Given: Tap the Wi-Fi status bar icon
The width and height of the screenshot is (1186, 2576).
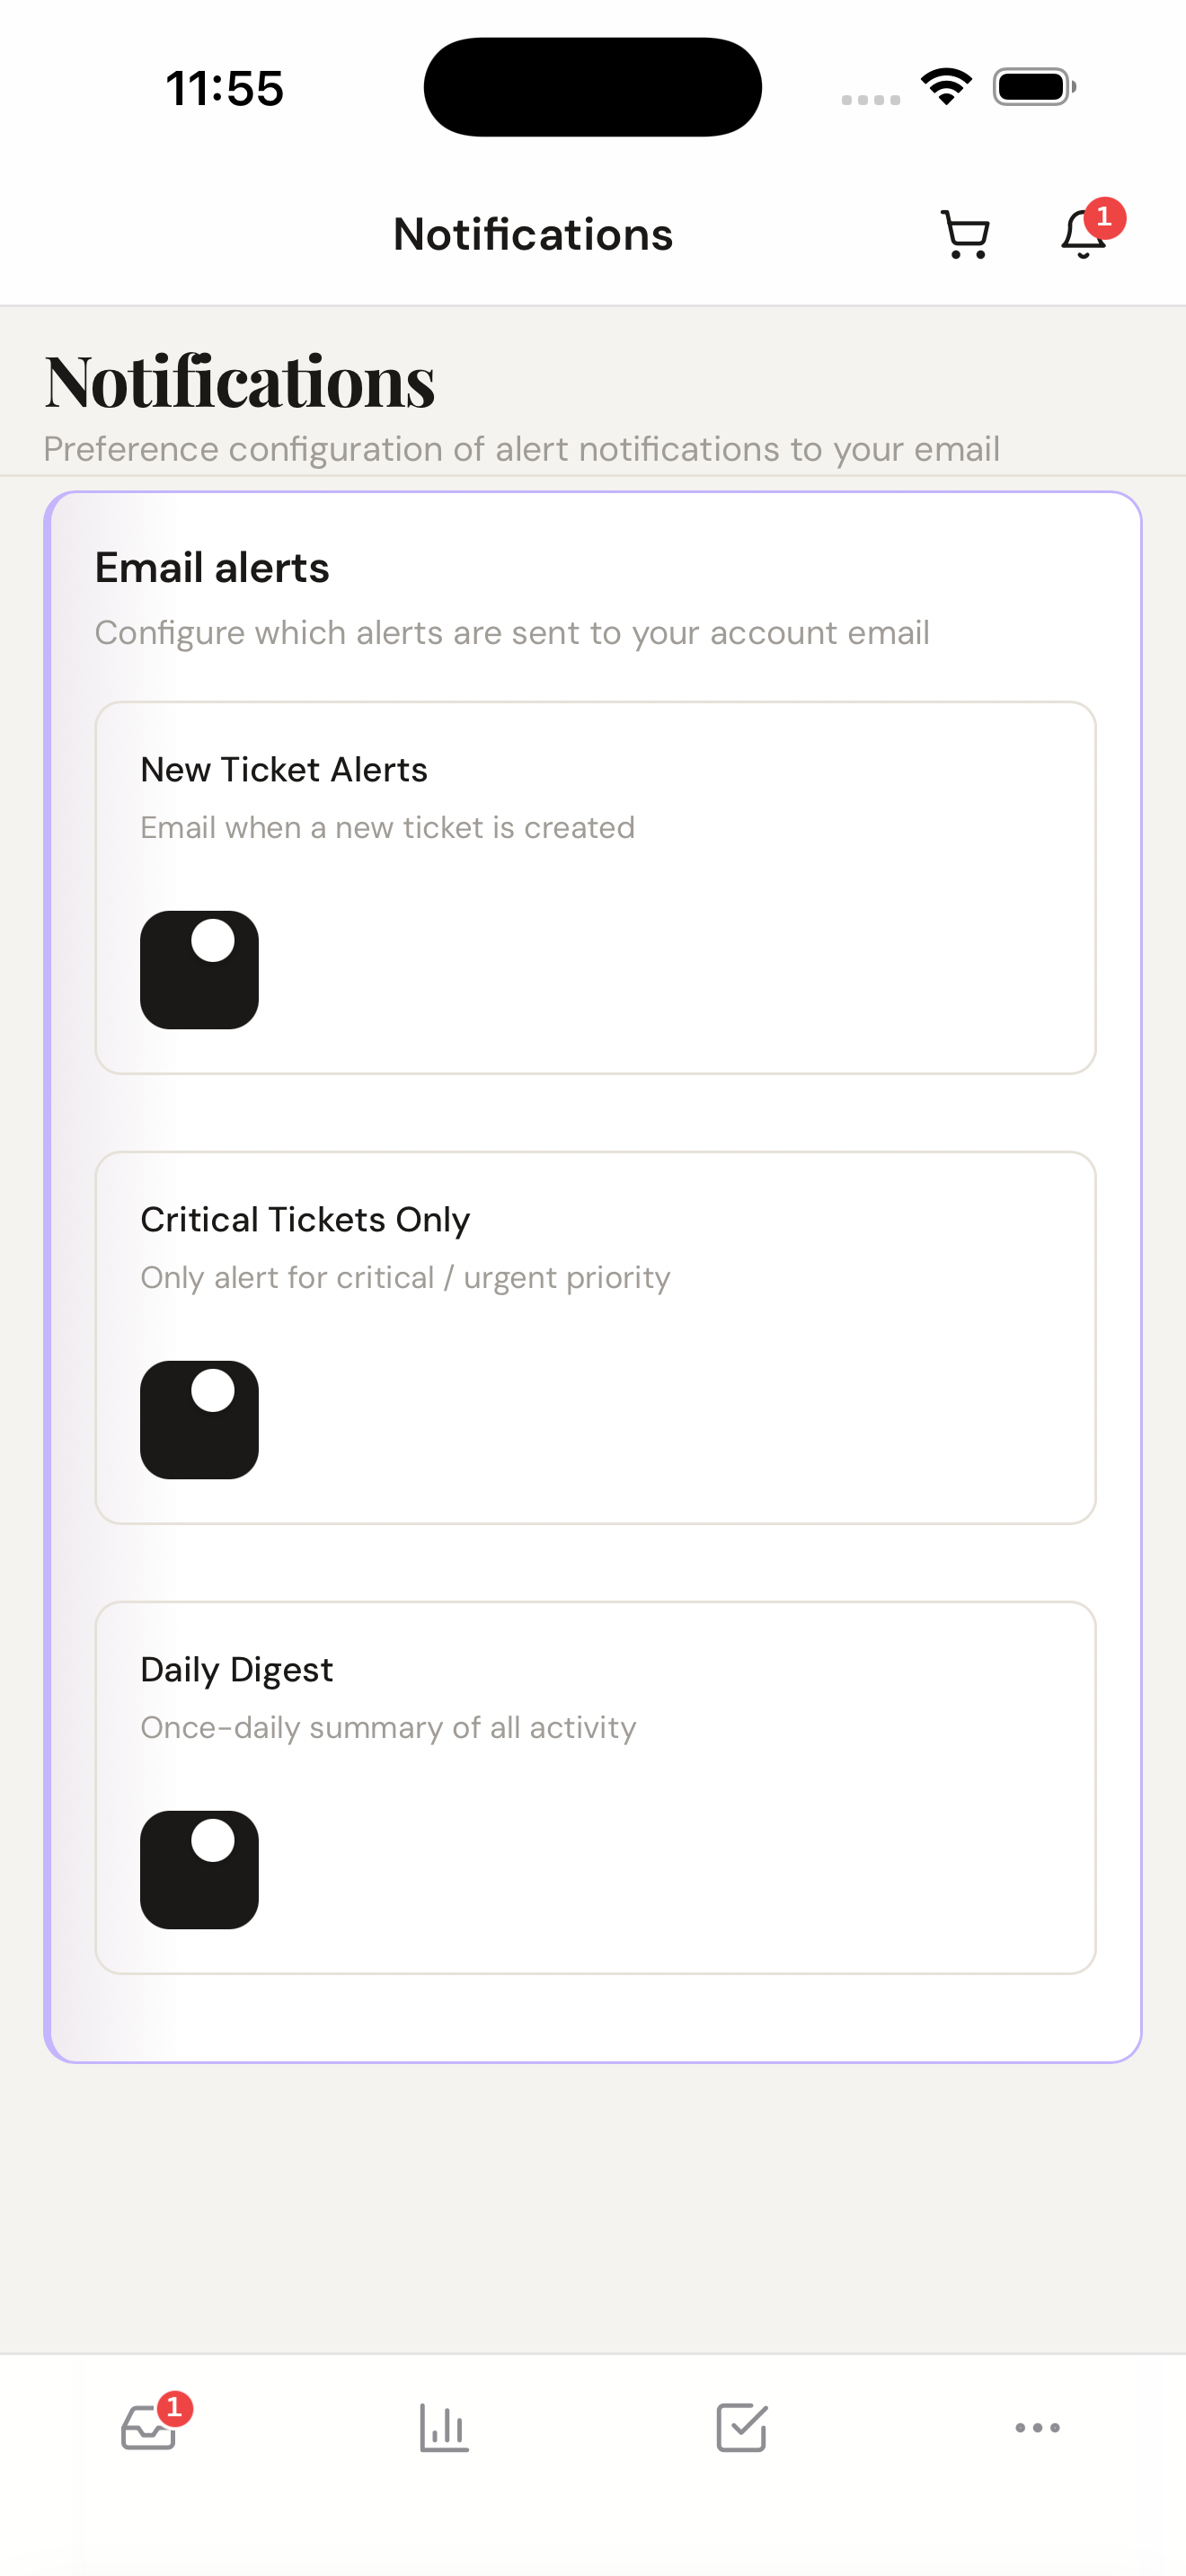Looking at the screenshot, I should (946, 86).
